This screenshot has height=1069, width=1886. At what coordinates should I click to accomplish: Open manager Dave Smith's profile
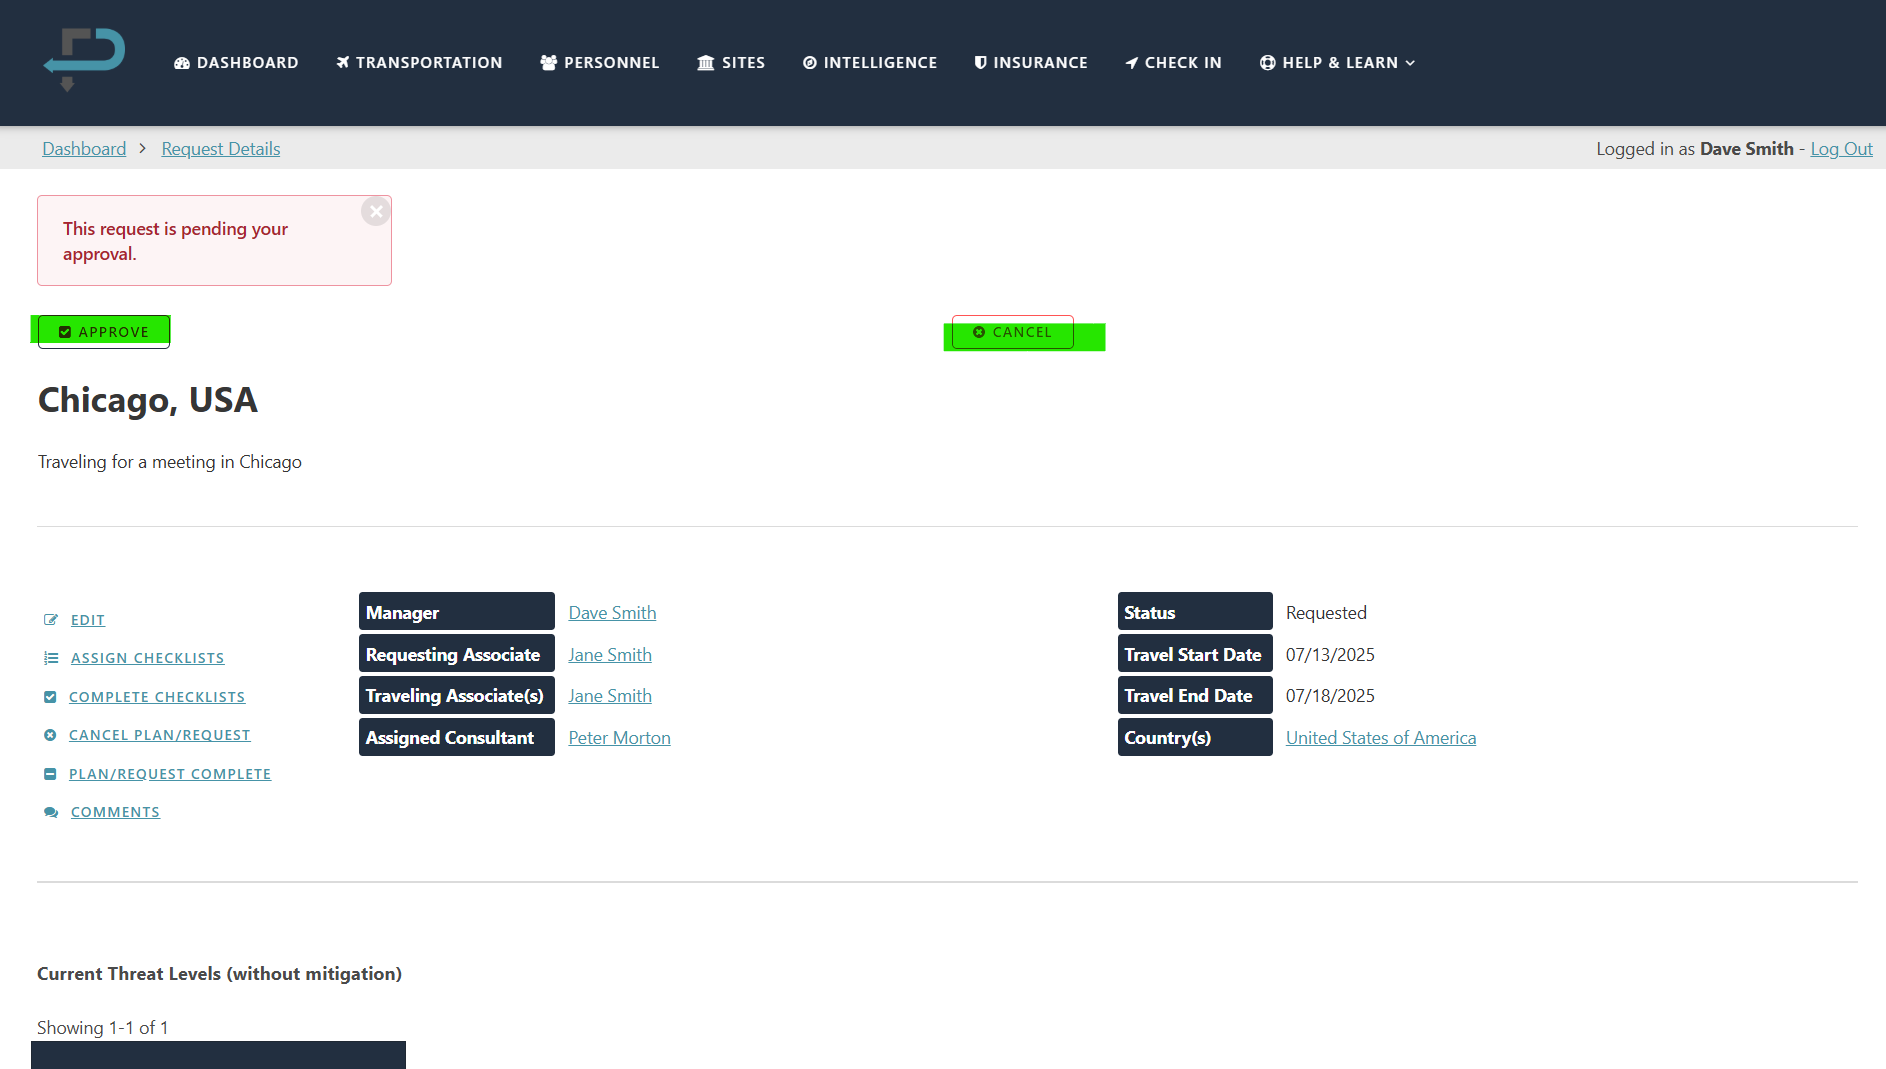612,613
